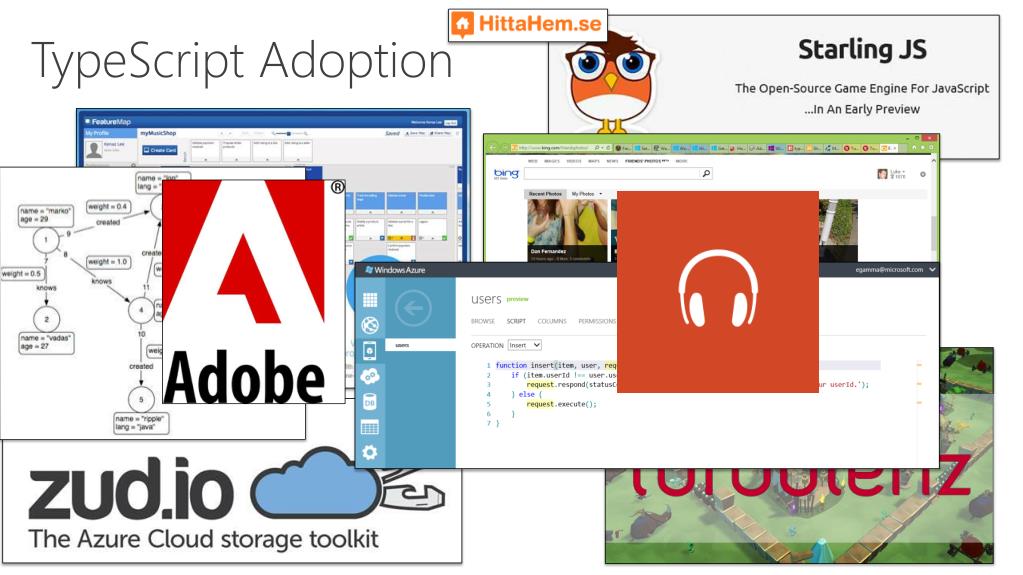Open the garden photo thumbnail in Bing
The width and height of the screenshot is (1023, 575).
pos(838,230)
